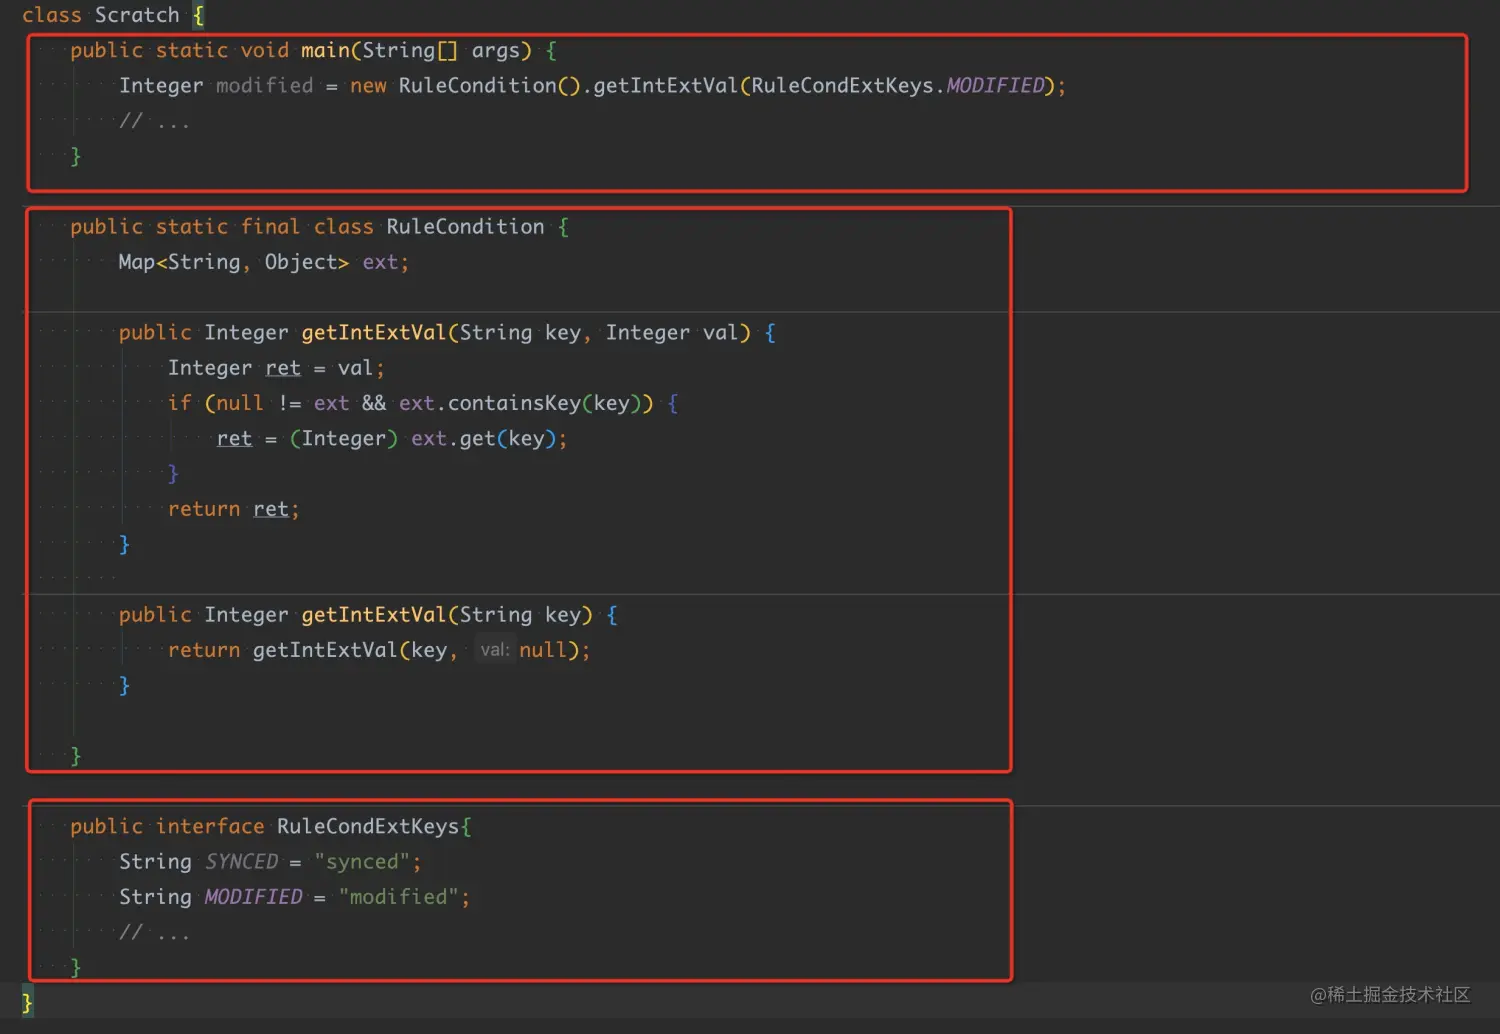The image size is (1500, 1034).
Task: Click the "modified" string literal
Action: click(398, 897)
